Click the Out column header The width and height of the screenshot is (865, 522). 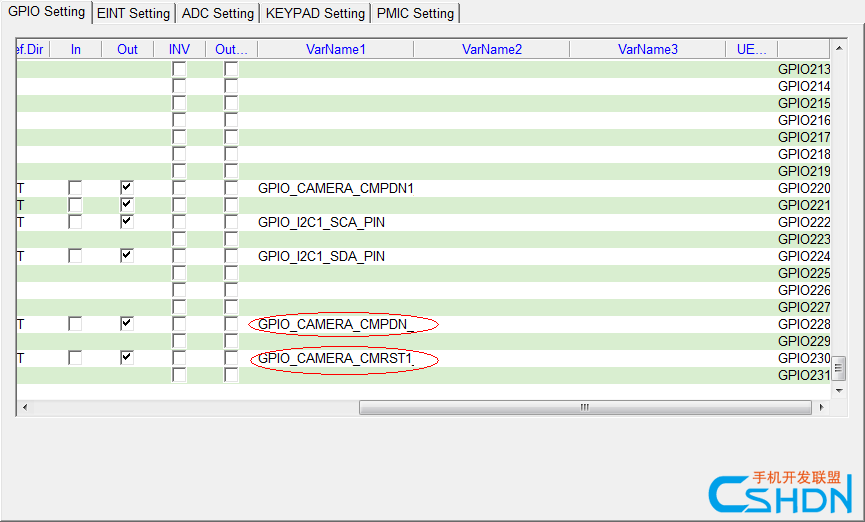click(127, 49)
